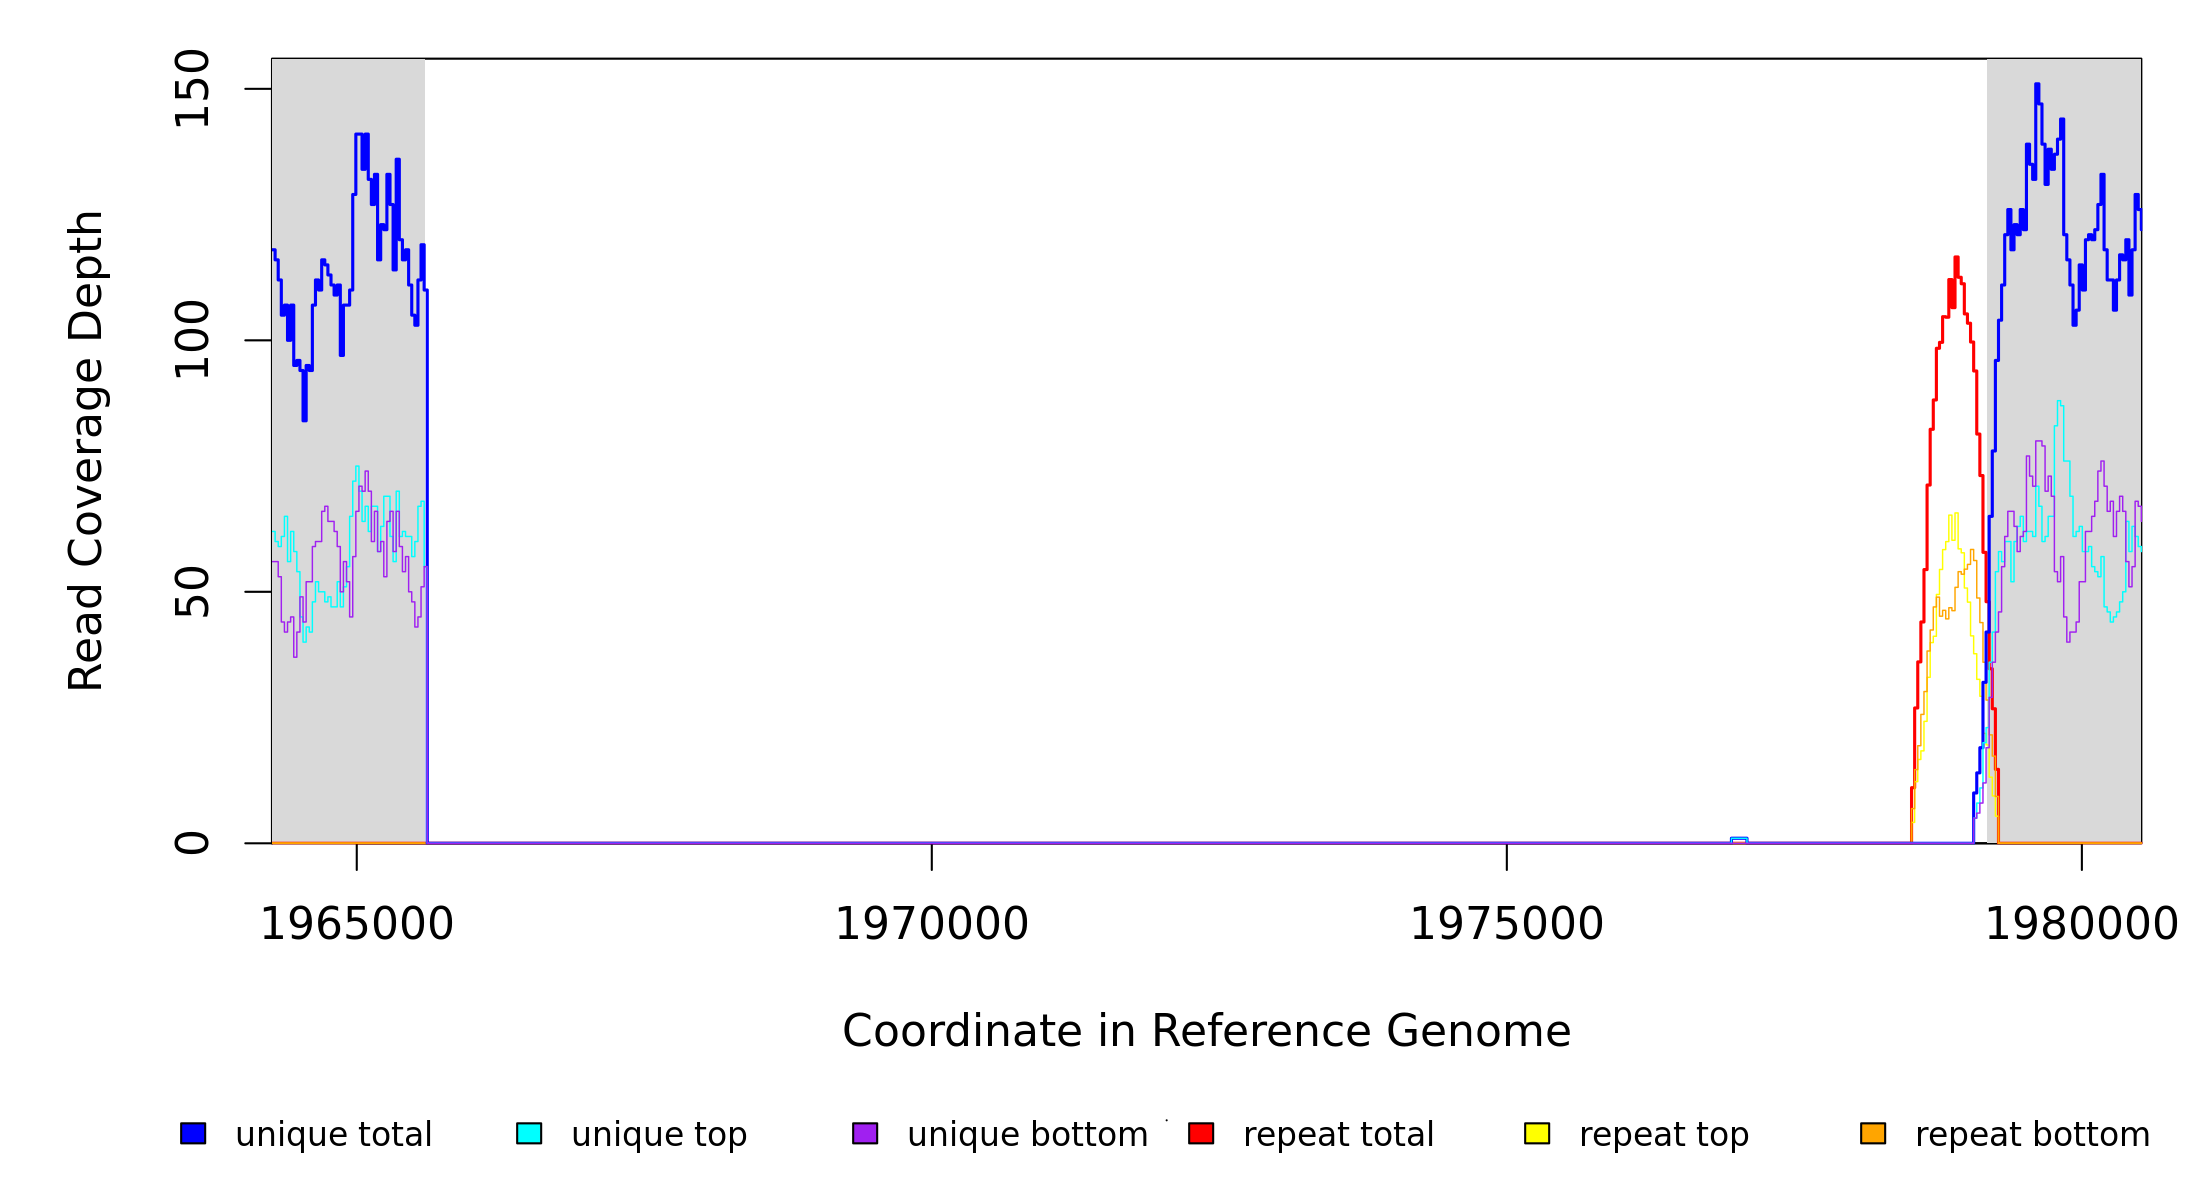Select the 'repeat bottom' legend label
The width and height of the screenshot is (2200, 1200).
(x=2032, y=1135)
